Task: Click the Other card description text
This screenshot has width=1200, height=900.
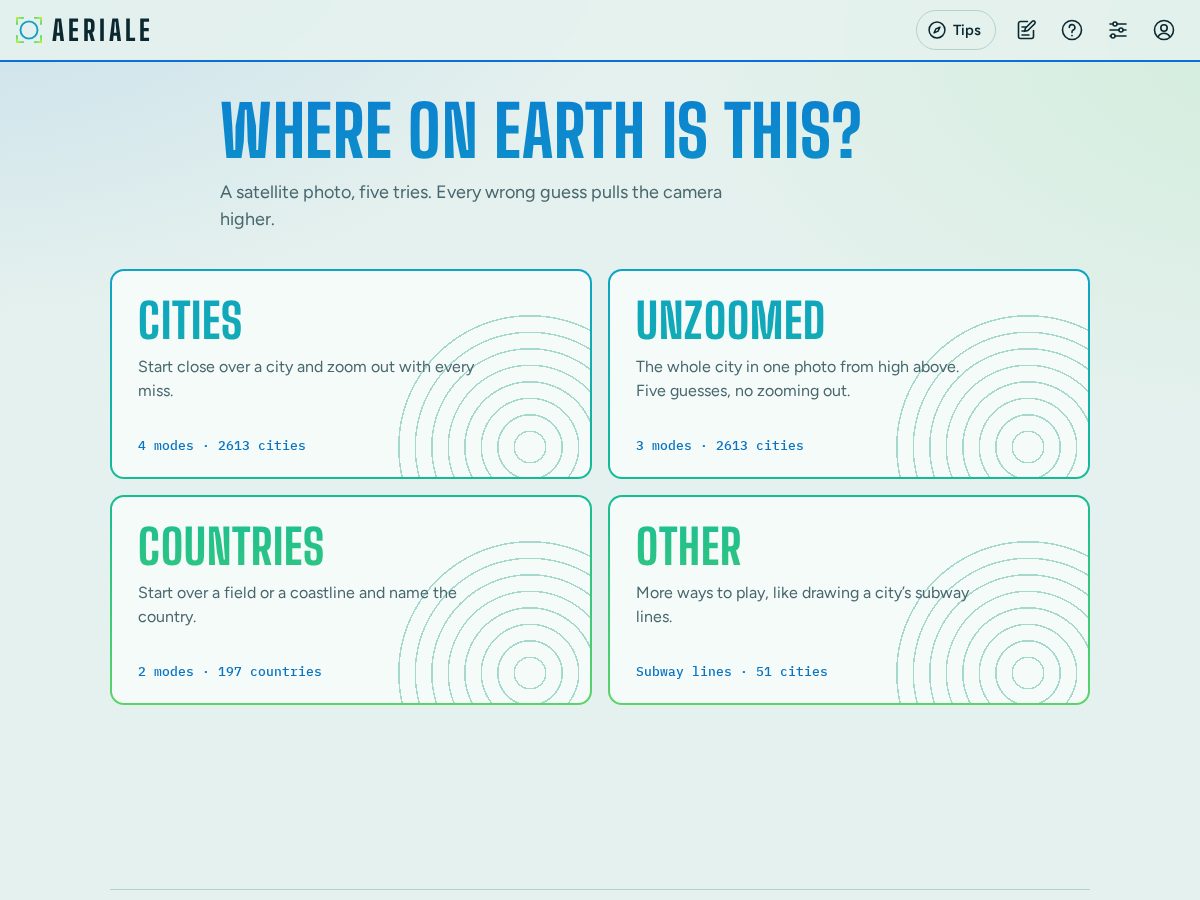Action: pos(803,605)
